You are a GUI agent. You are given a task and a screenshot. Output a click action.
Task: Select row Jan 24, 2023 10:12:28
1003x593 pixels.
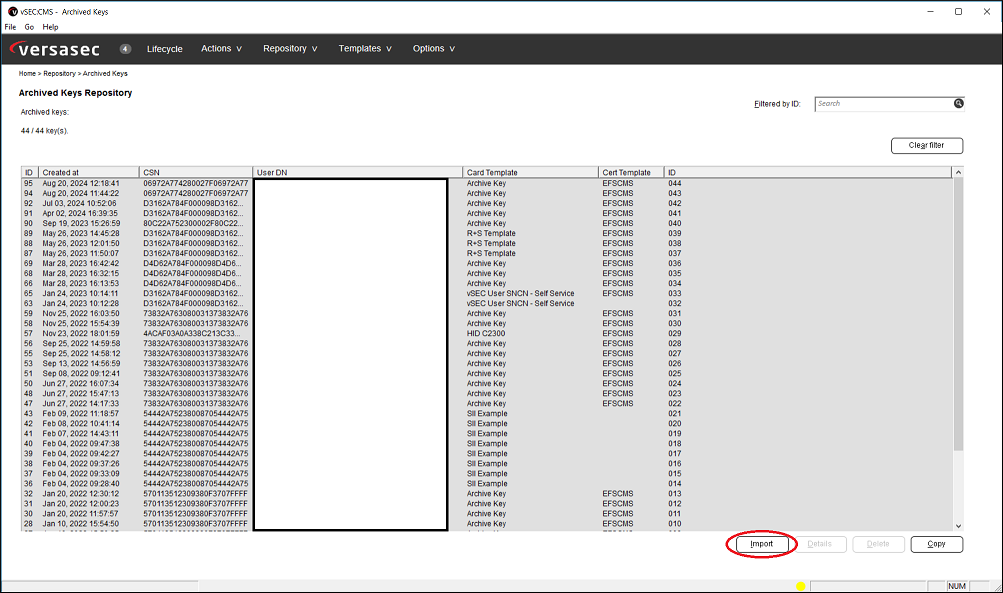pyautogui.click(x=487, y=304)
